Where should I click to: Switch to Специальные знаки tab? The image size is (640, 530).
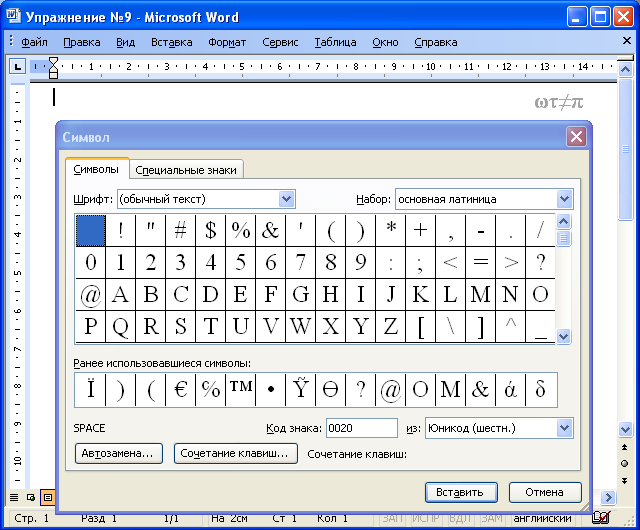(x=186, y=170)
